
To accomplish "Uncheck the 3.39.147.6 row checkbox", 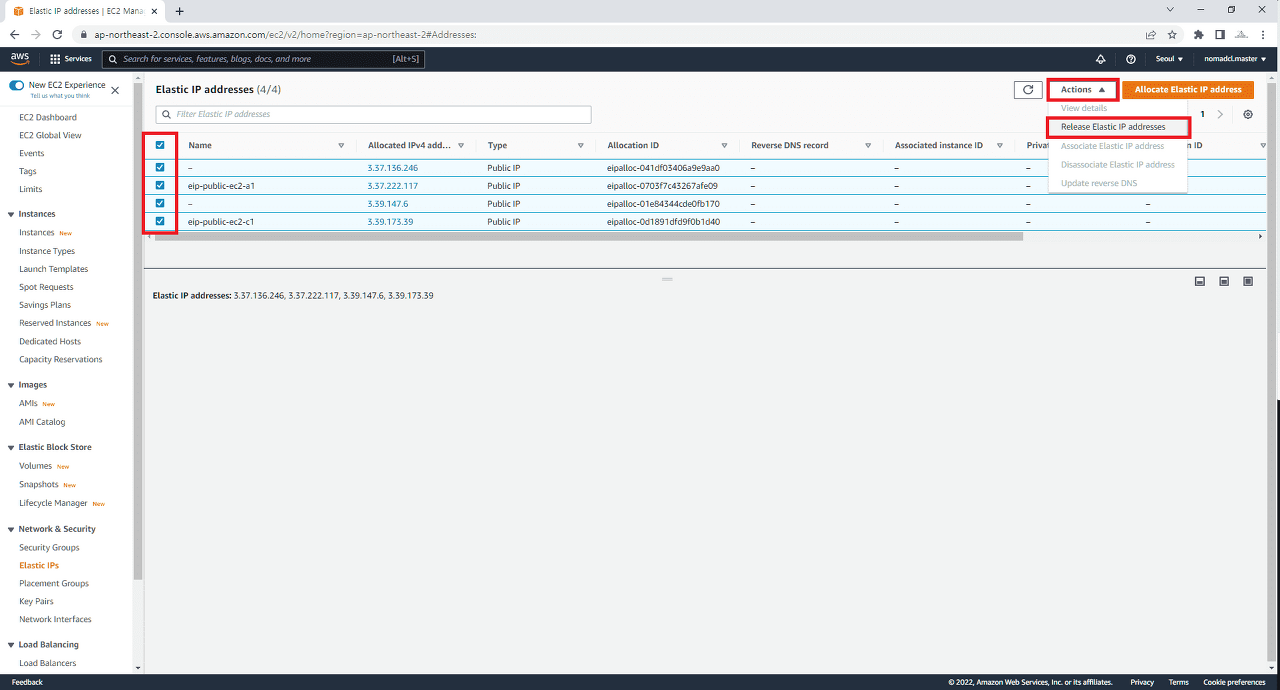I will [160, 203].
